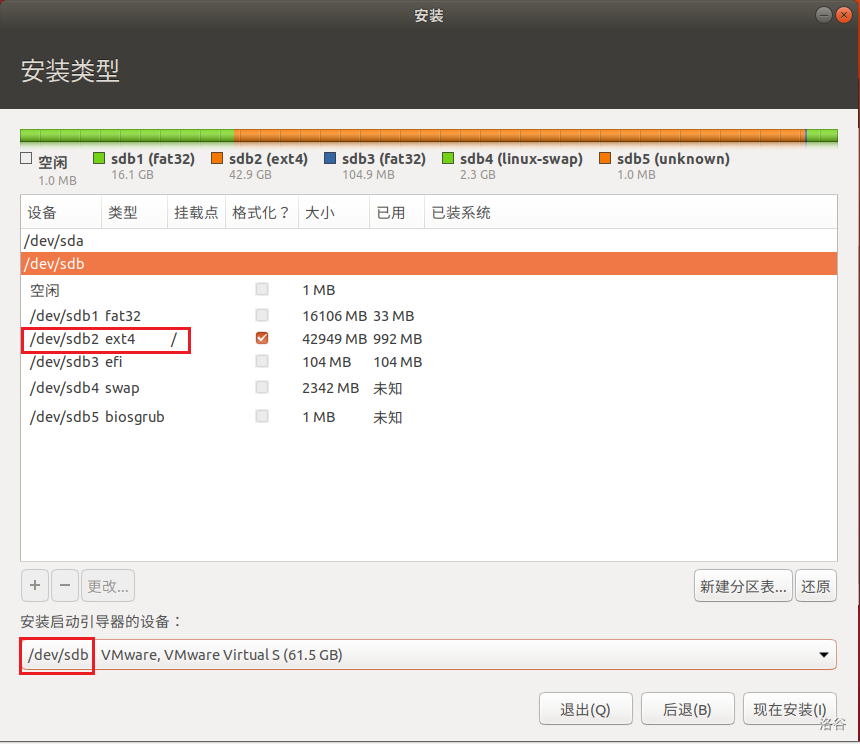Click 新建分区表 button
Image resolution: width=860 pixels, height=744 pixels.
(x=743, y=586)
